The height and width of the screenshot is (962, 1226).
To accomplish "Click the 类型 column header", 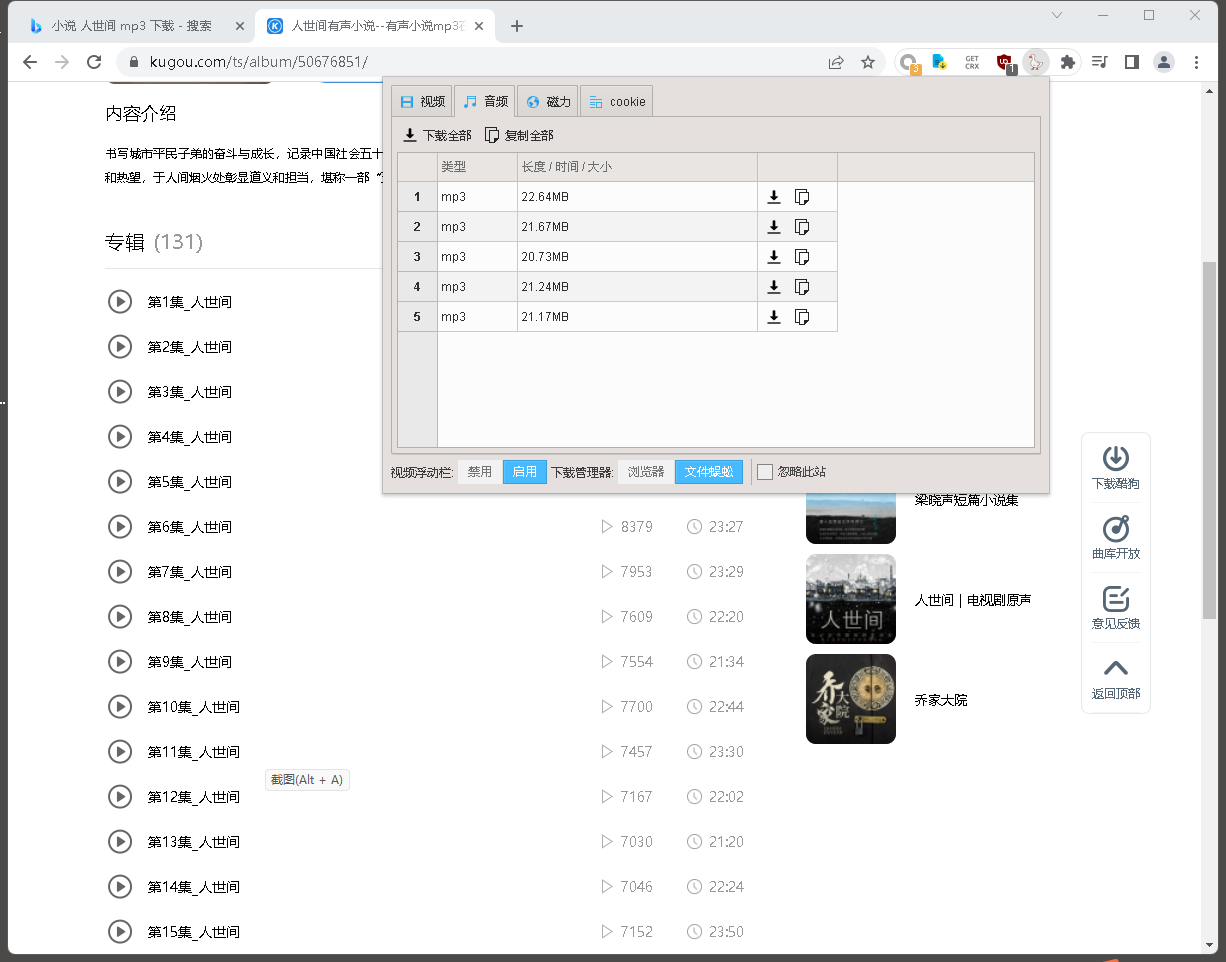I will 477,167.
